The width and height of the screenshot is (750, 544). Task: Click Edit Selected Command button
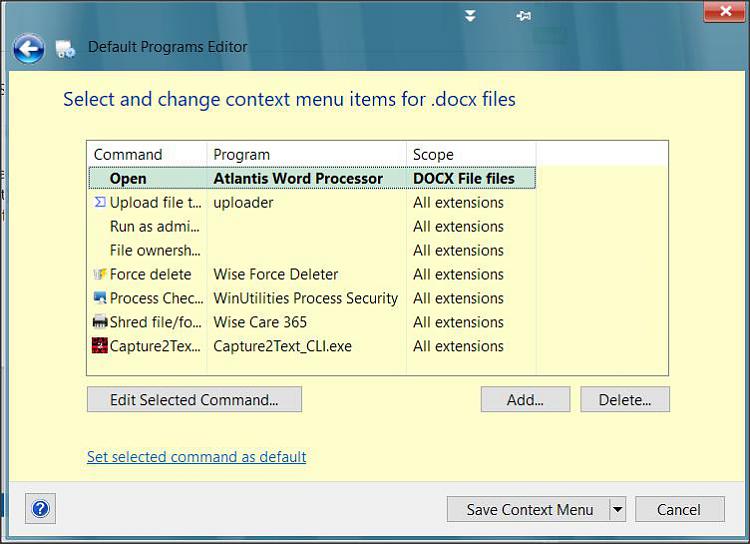pos(194,400)
